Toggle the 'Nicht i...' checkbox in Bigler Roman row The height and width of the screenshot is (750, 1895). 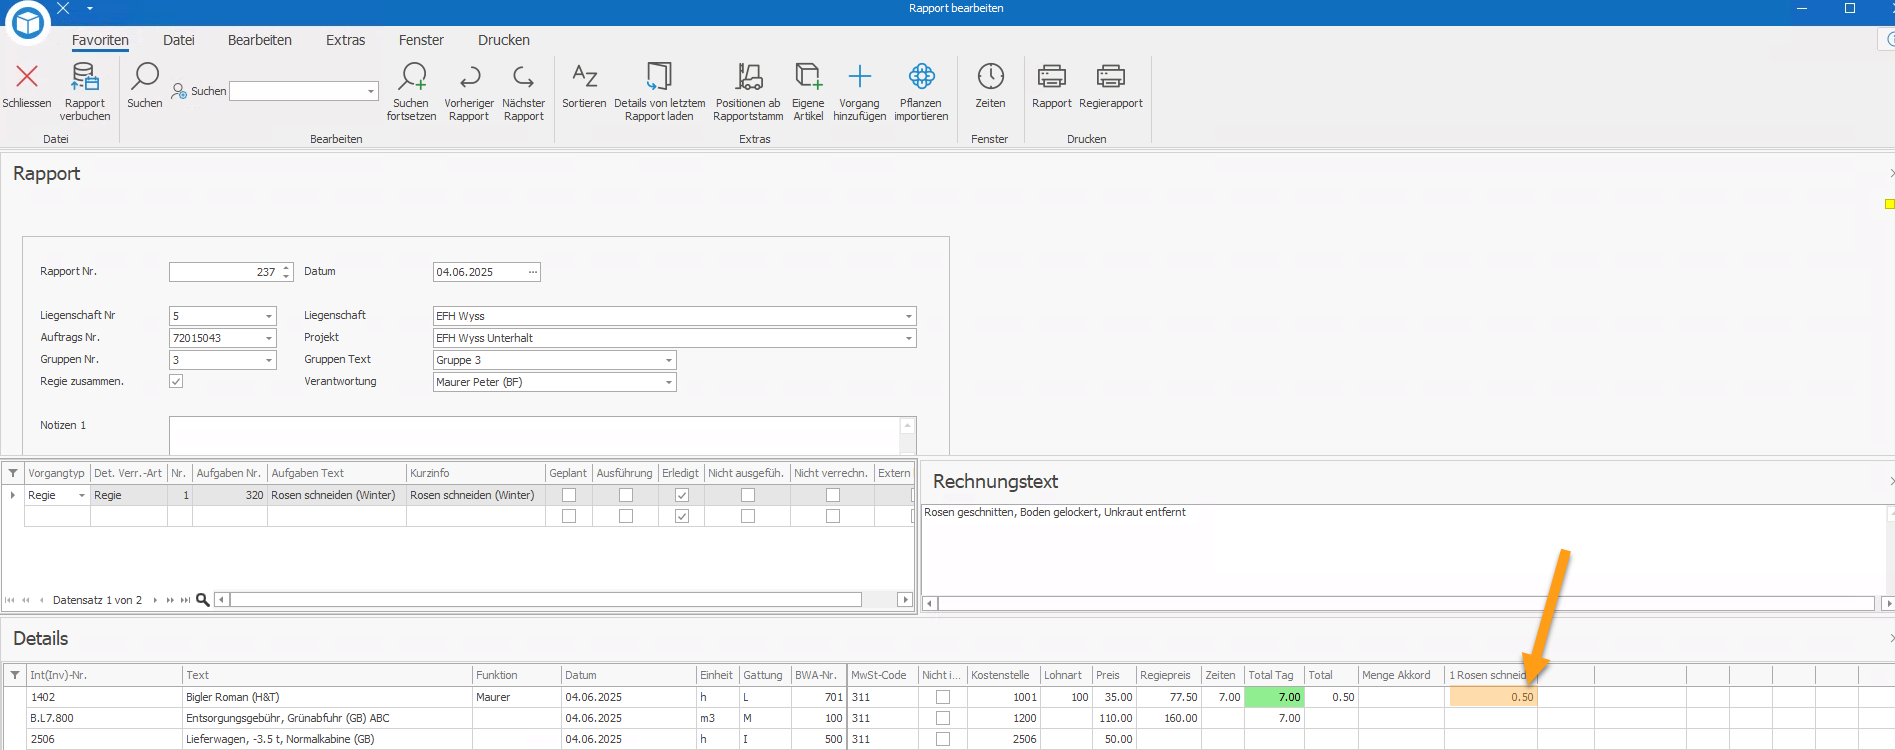click(943, 697)
